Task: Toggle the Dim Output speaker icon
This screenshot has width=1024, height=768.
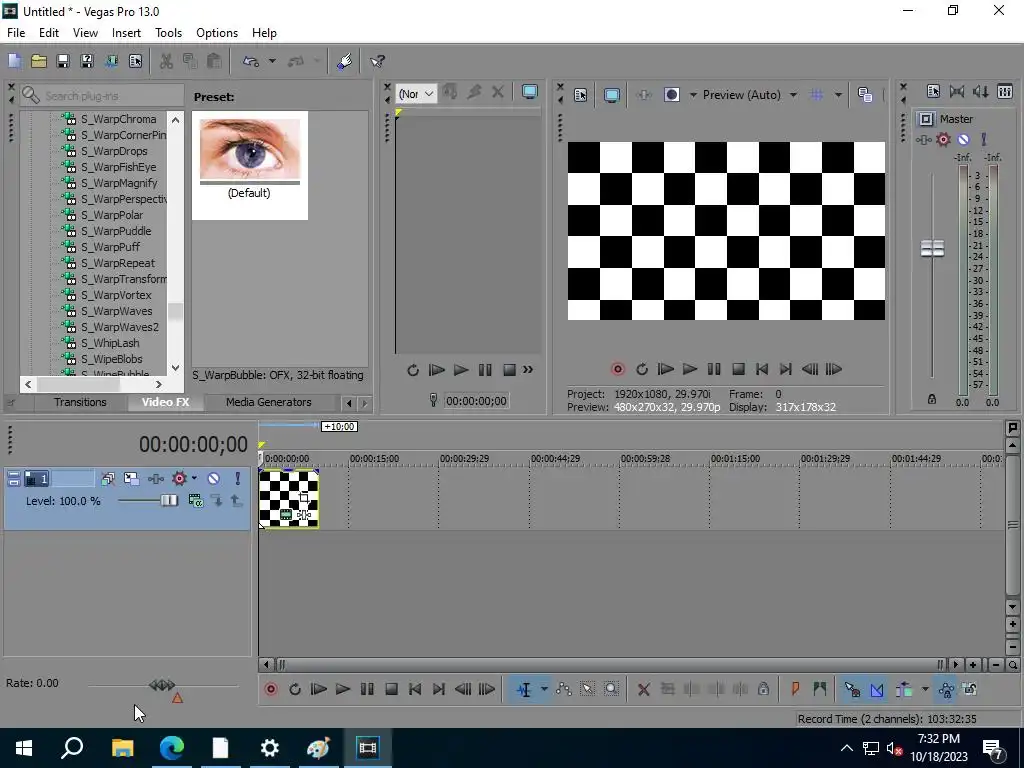Action: [980, 91]
